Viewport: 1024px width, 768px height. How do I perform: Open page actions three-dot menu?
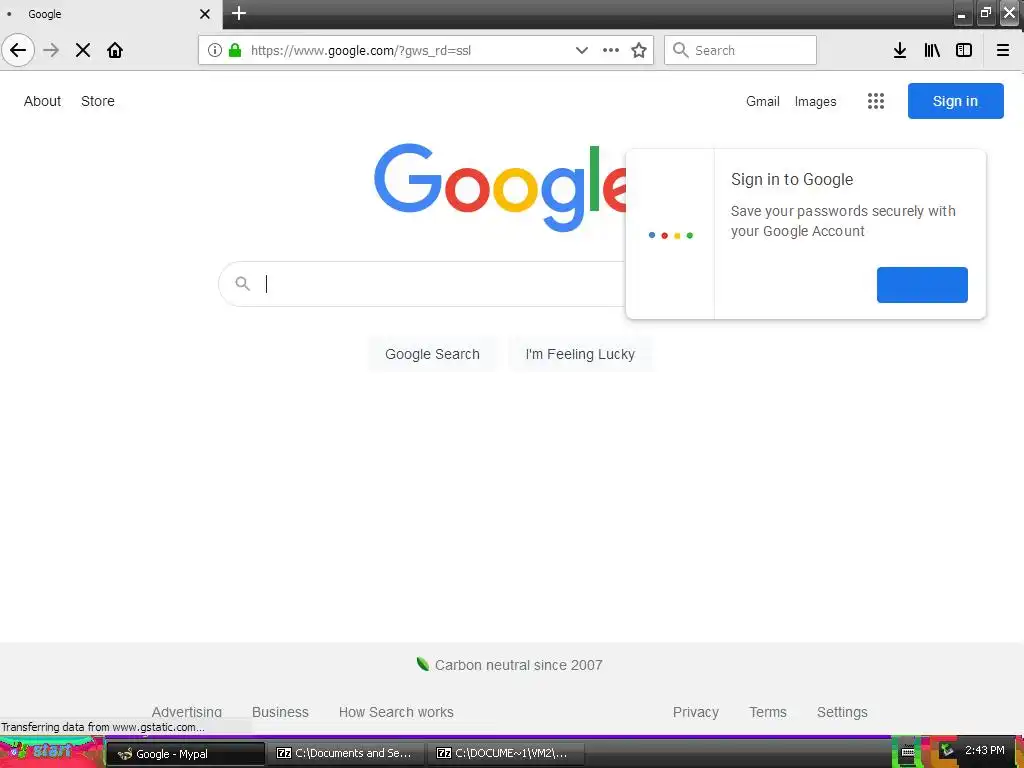tap(611, 50)
